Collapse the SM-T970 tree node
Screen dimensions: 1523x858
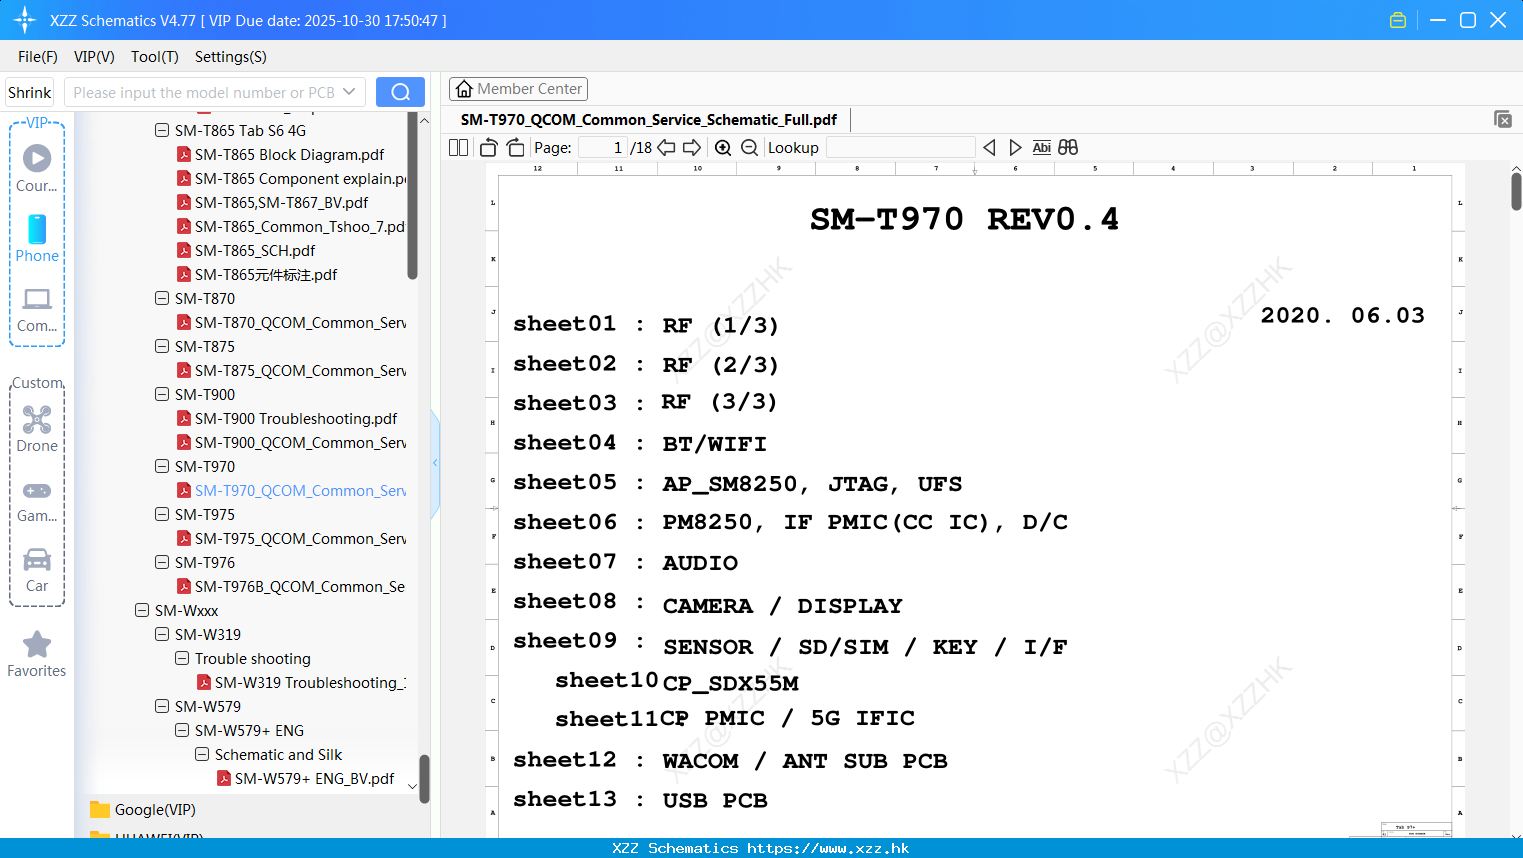162,466
